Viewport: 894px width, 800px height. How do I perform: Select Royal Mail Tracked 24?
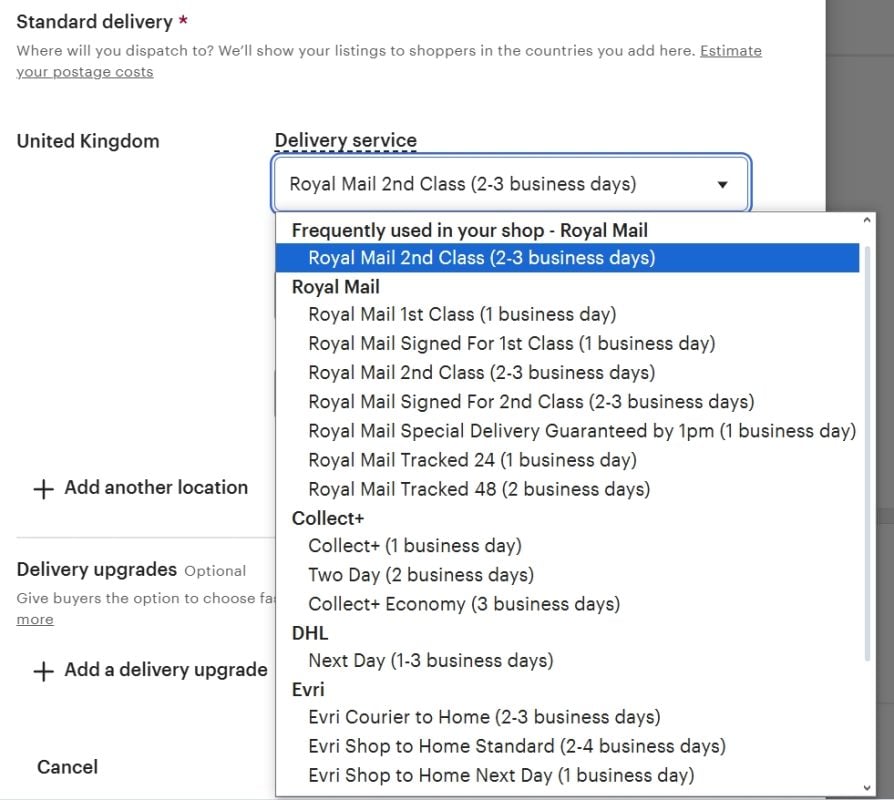tap(472, 460)
